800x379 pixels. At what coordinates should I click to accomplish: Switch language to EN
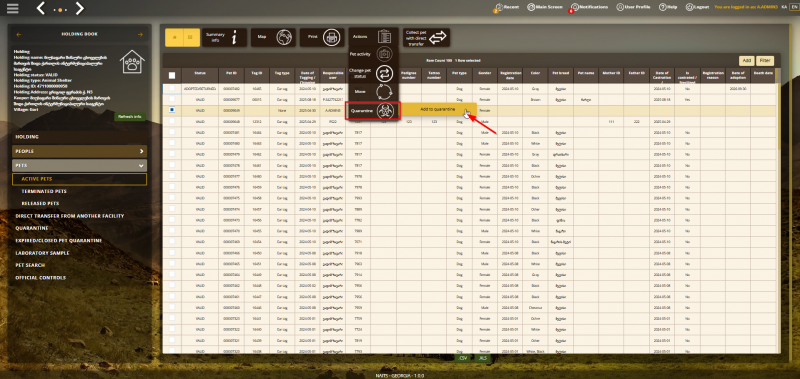coord(793,7)
